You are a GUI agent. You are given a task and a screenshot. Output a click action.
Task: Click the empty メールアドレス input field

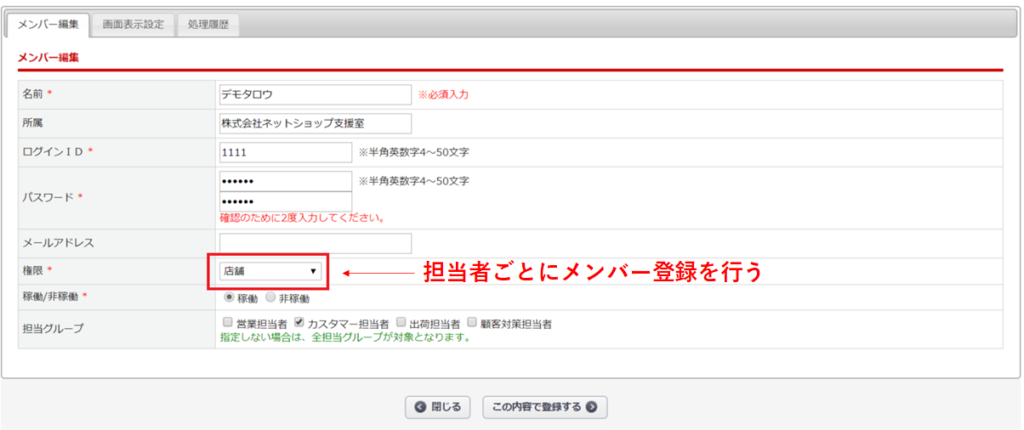coord(316,243)
